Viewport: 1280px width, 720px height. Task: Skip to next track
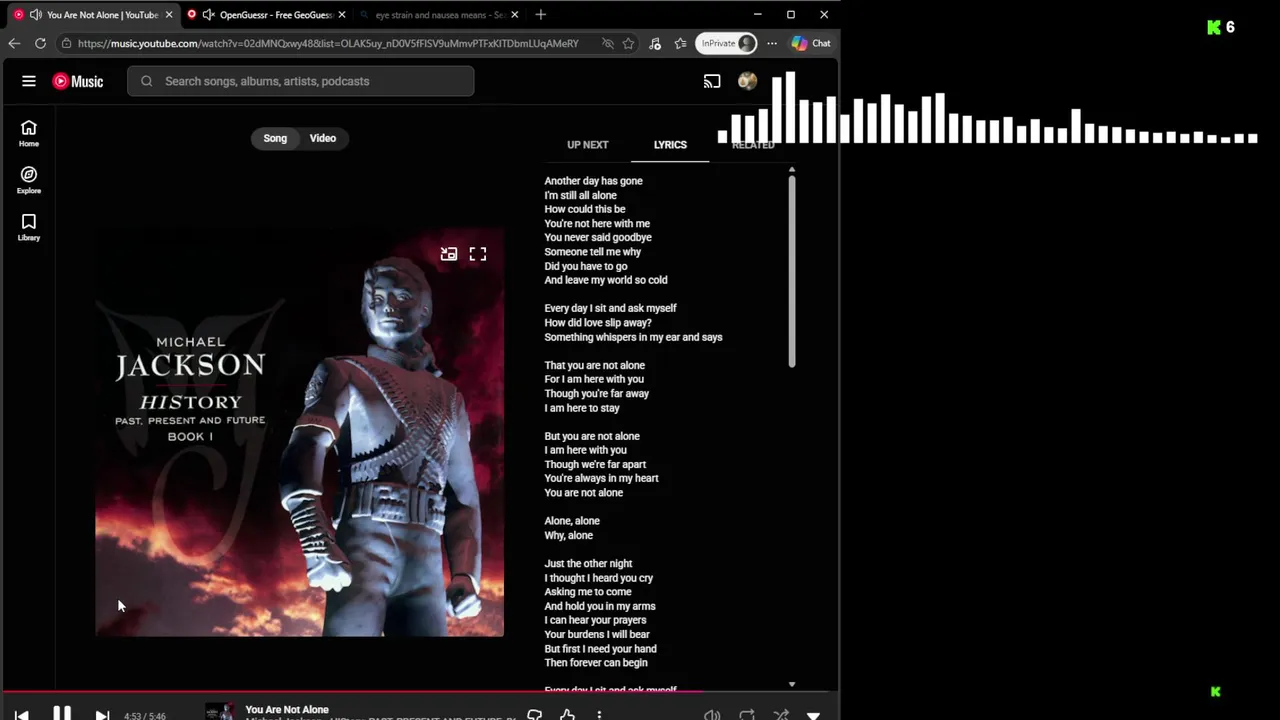pyautogui.click(x=102, y=715)
